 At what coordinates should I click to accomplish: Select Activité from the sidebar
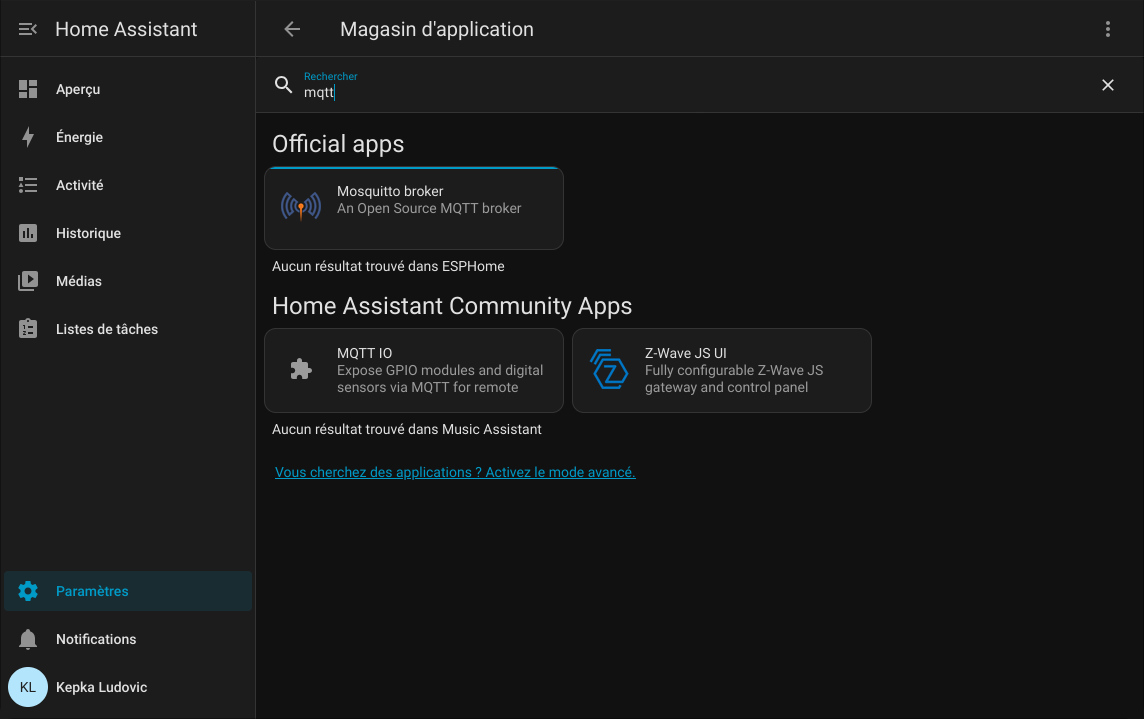(x=79, y=185)
